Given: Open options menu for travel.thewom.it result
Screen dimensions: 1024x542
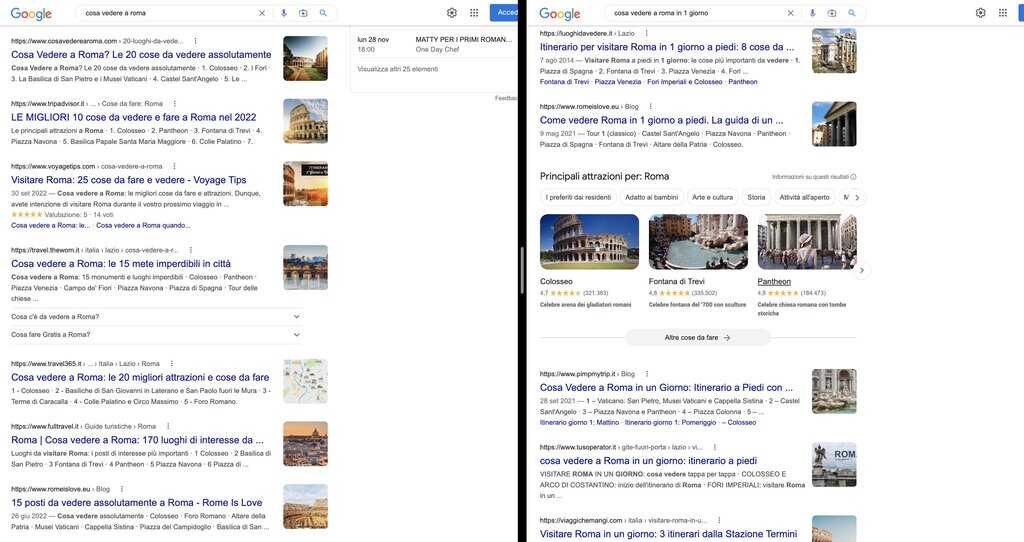Looking at the screenshot, I should [x=191, y=250].
